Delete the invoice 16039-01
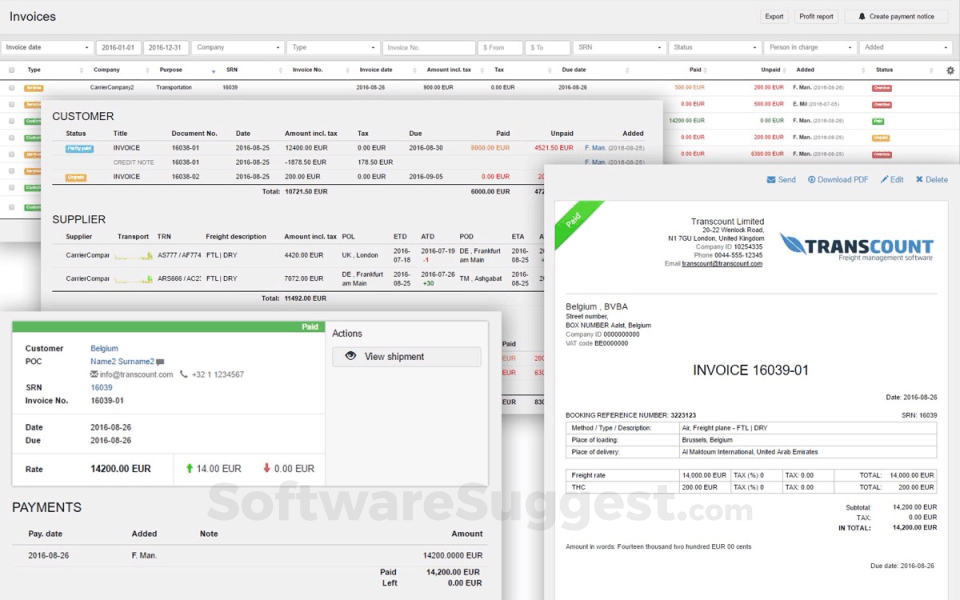Image resolution: width=960 pixels, height=600 pixels. tap(932, 179)
